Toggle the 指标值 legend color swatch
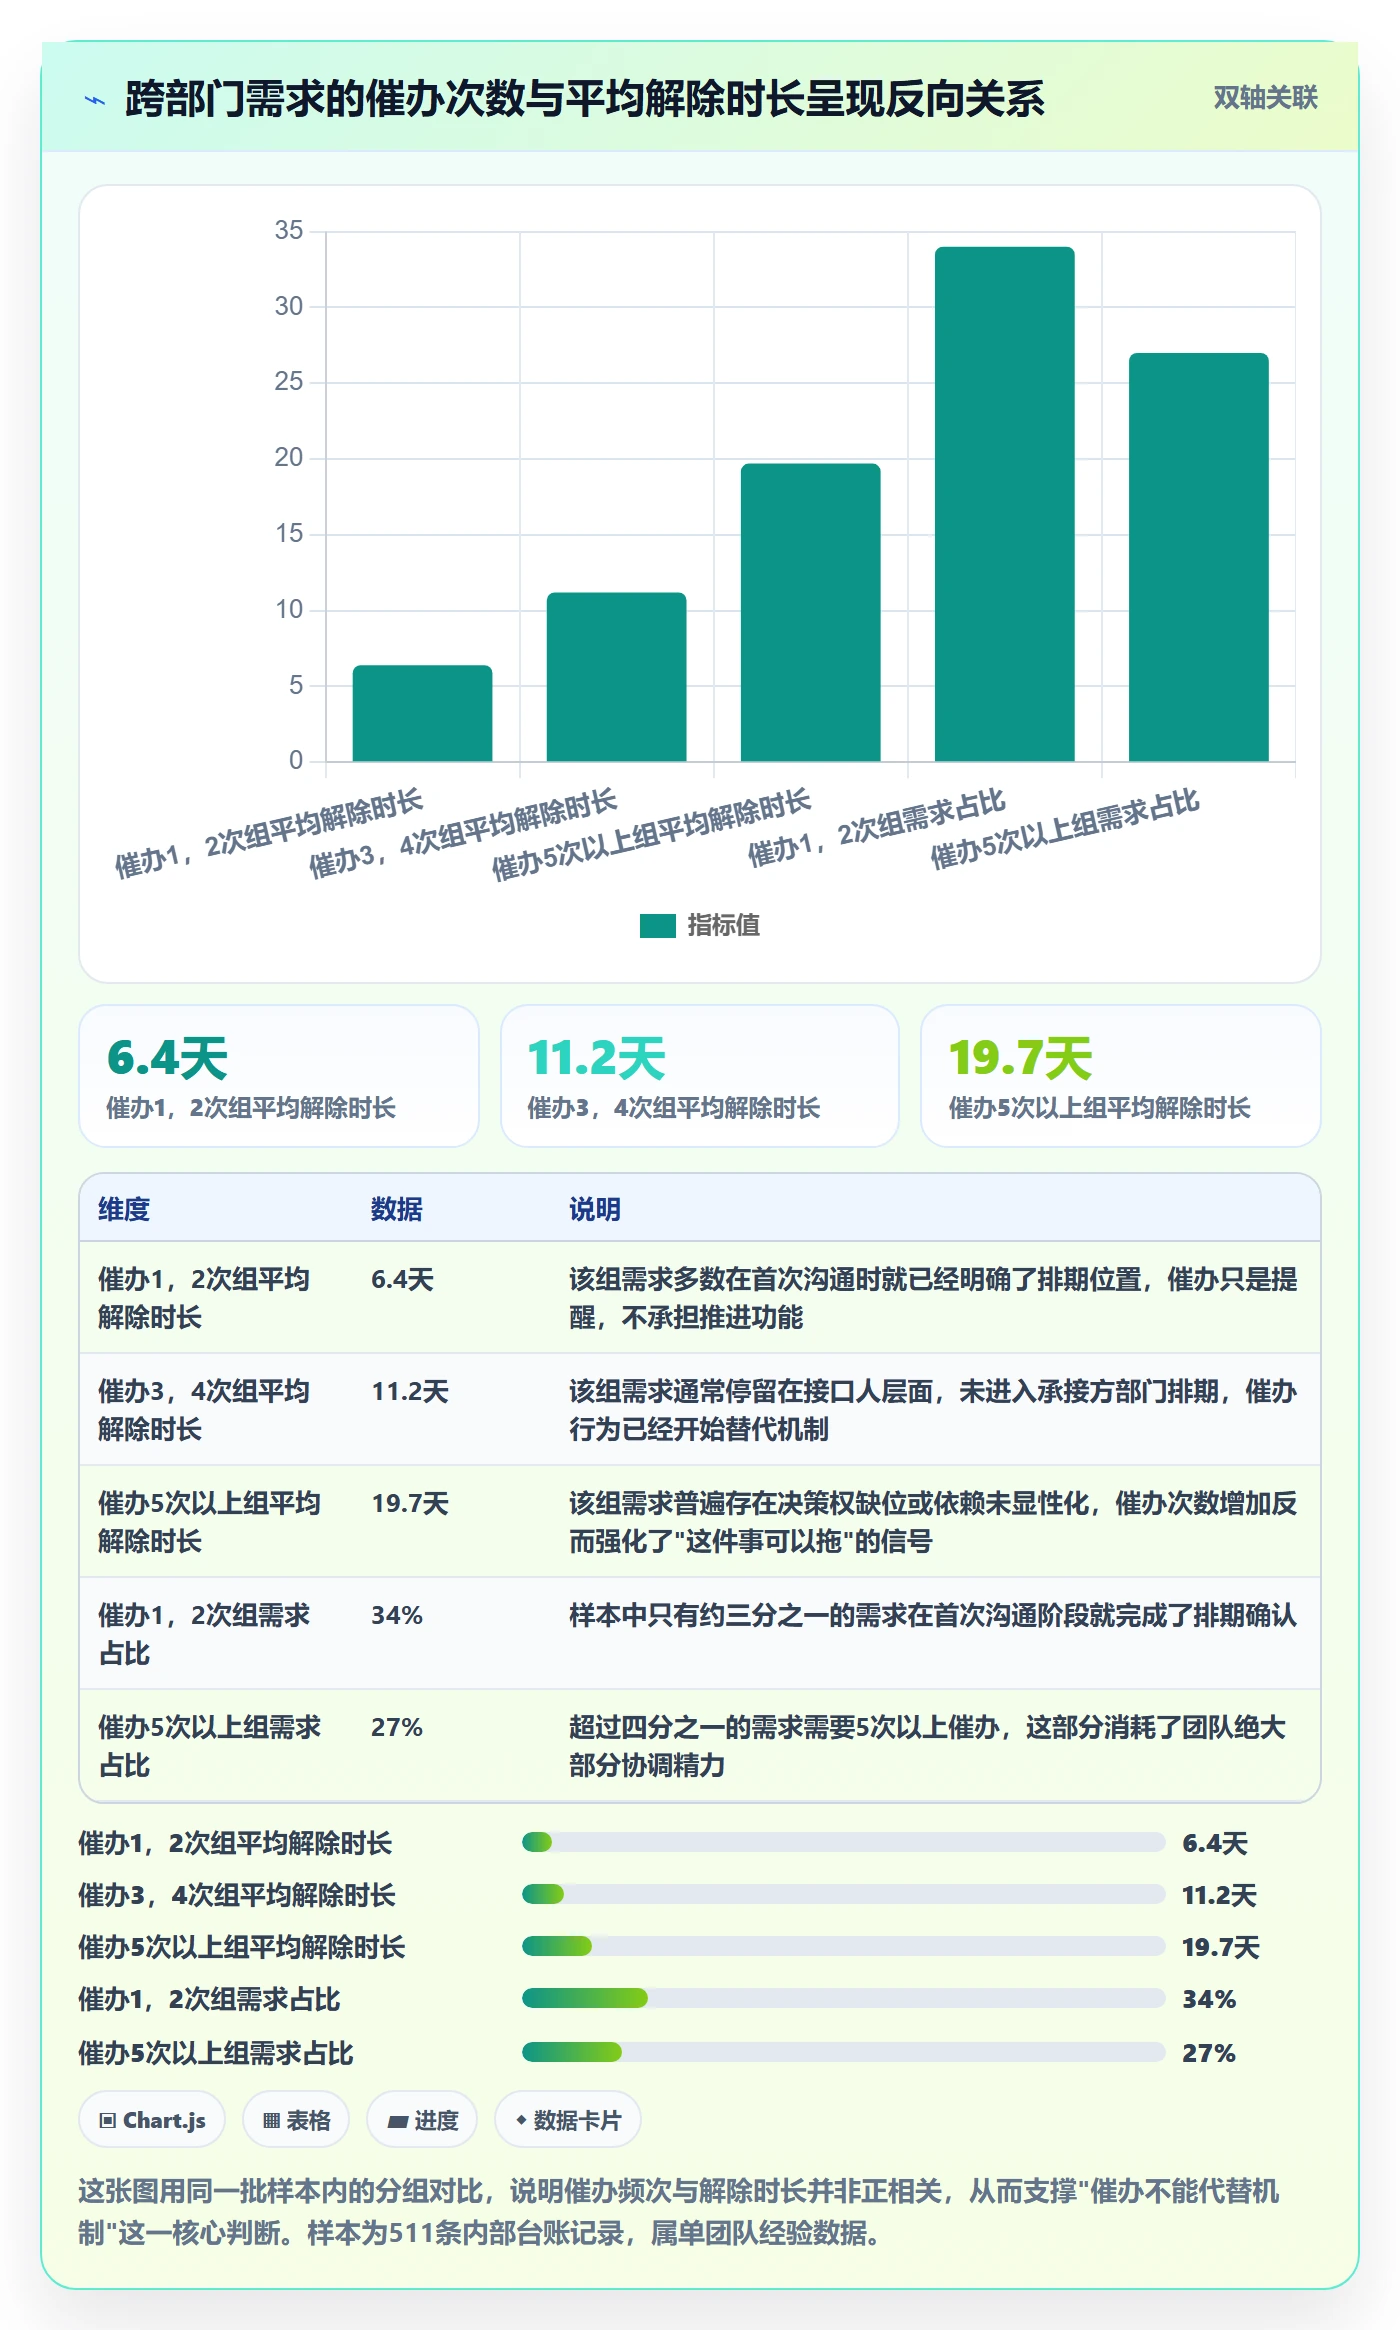The height and width of the screenshot is (2330, 1400). point(657,926)
